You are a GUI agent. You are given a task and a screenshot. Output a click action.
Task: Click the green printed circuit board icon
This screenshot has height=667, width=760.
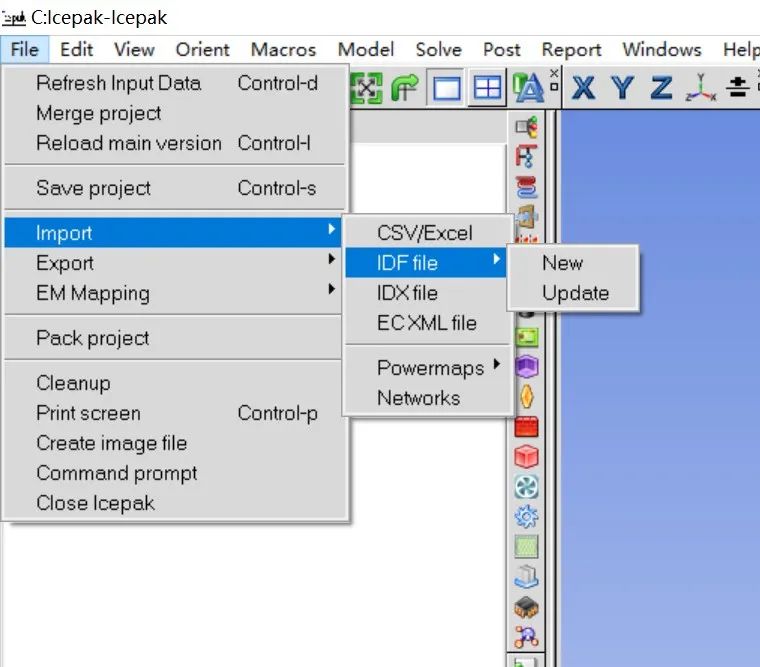pos(527,336)
